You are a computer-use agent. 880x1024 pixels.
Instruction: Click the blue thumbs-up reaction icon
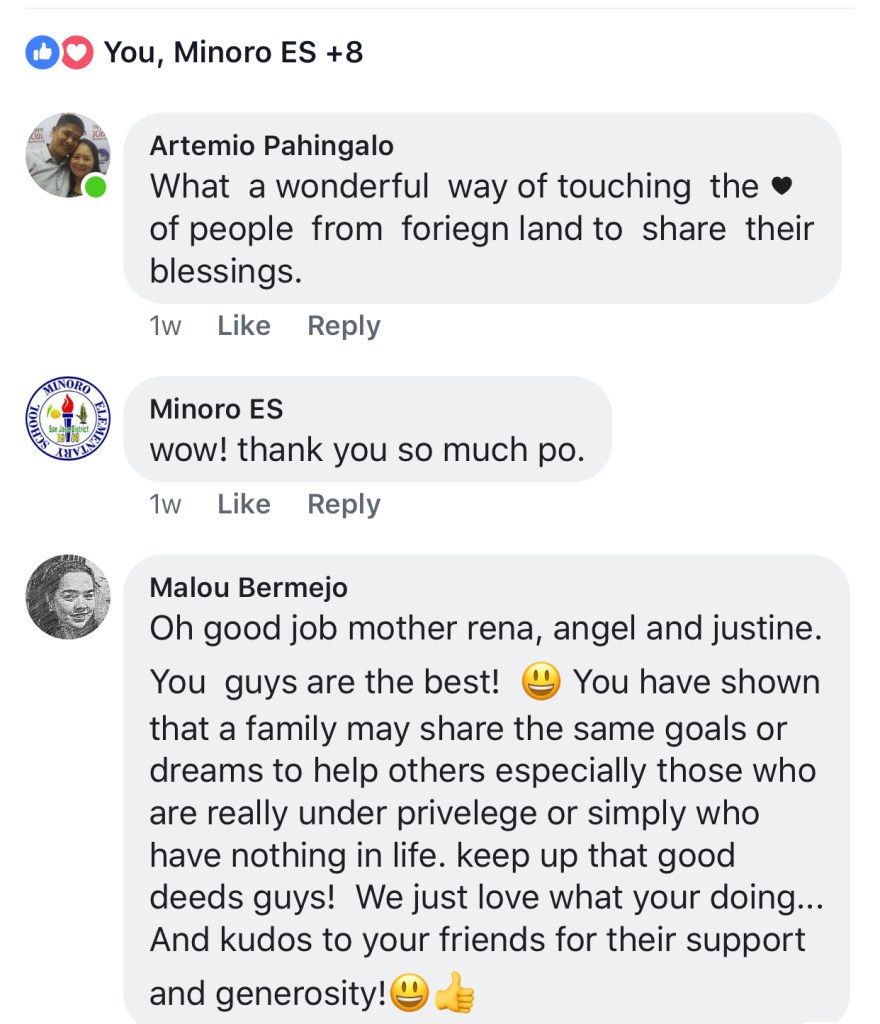click(42, 52)
